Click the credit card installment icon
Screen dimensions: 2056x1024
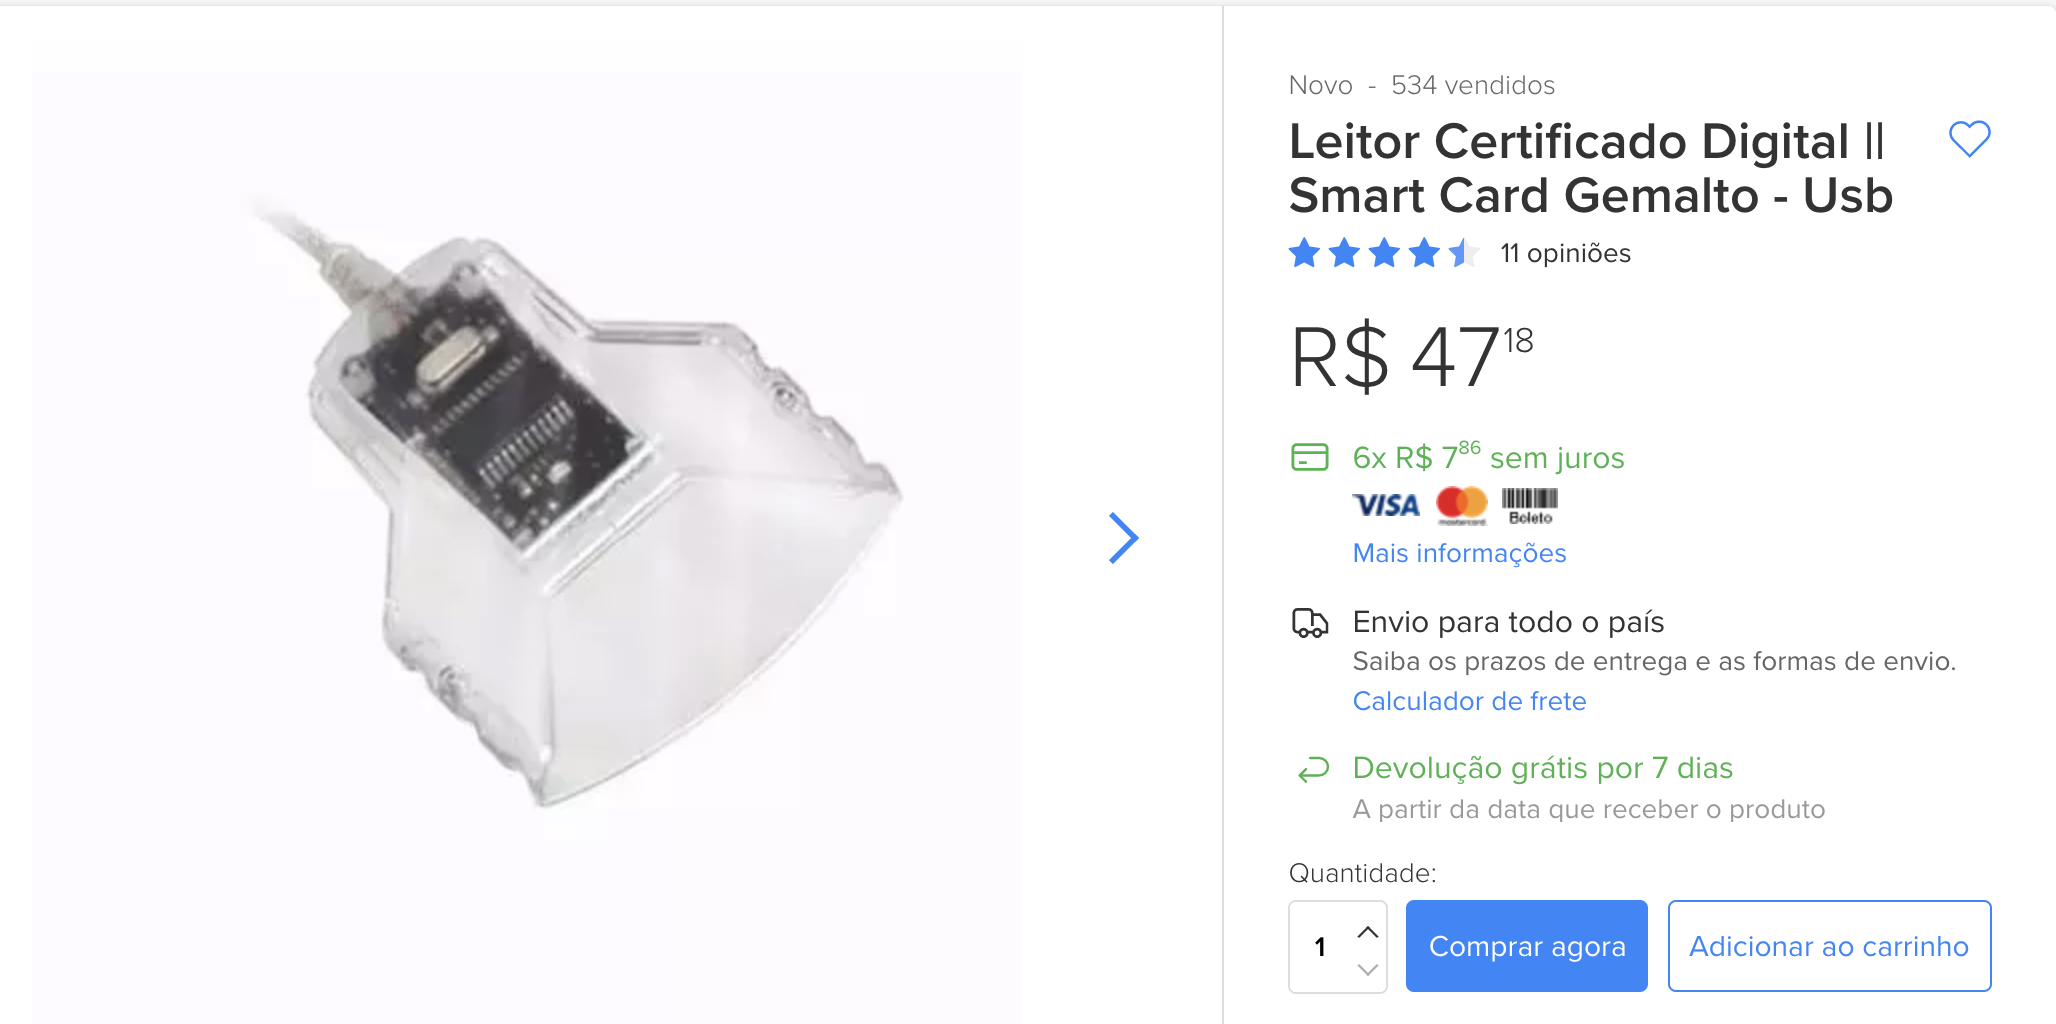1309,457
